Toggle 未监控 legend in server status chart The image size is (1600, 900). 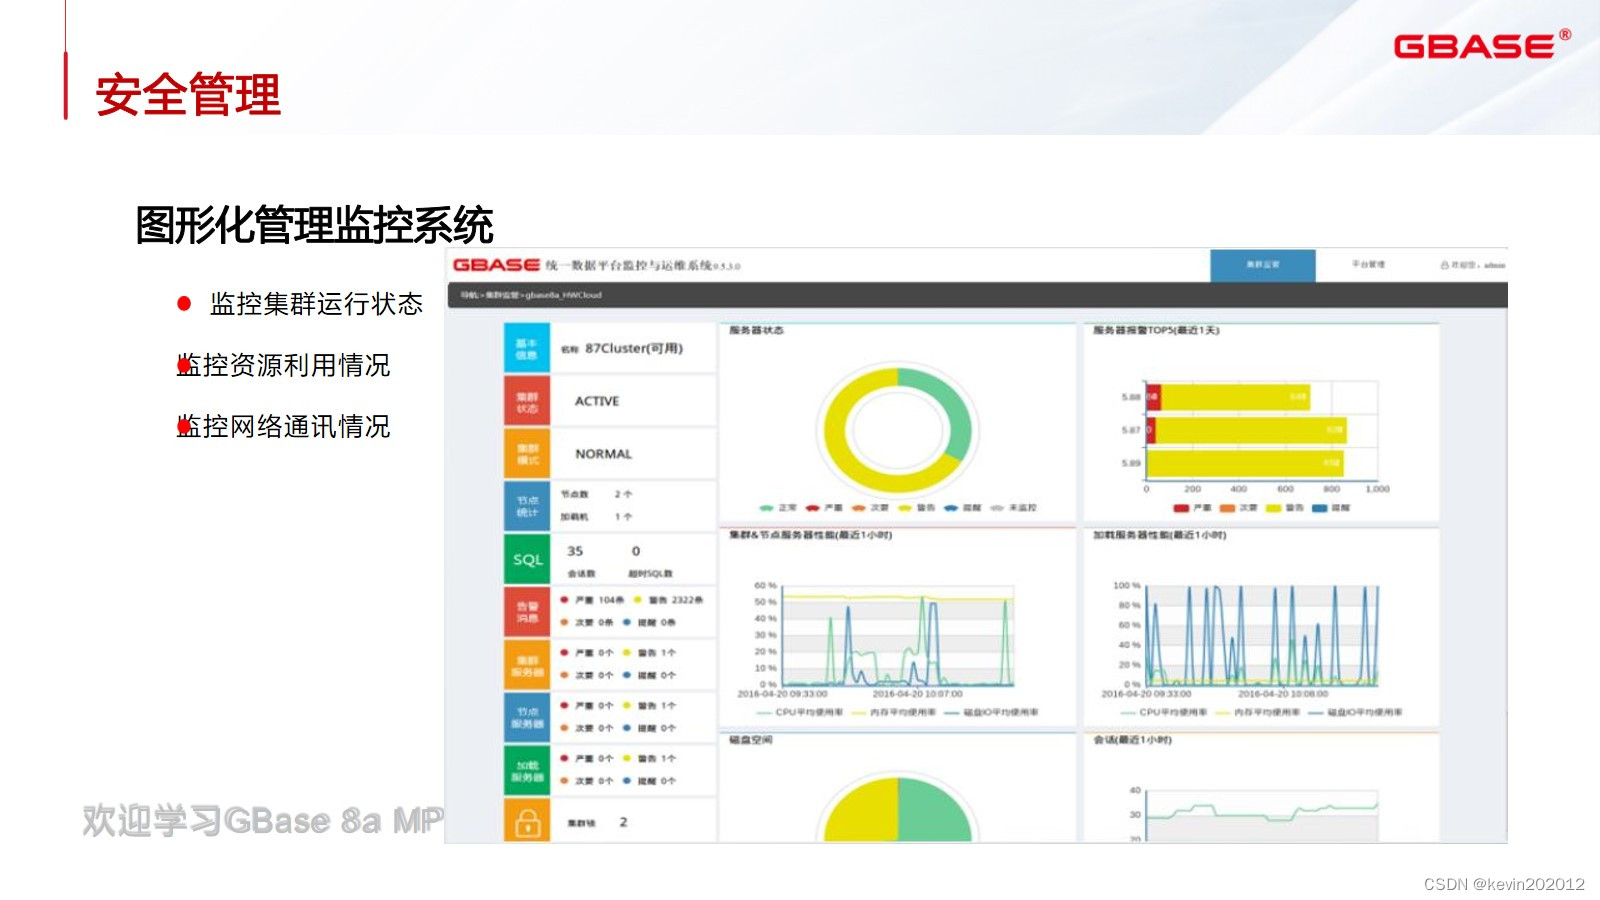(x=1013, y=508)
